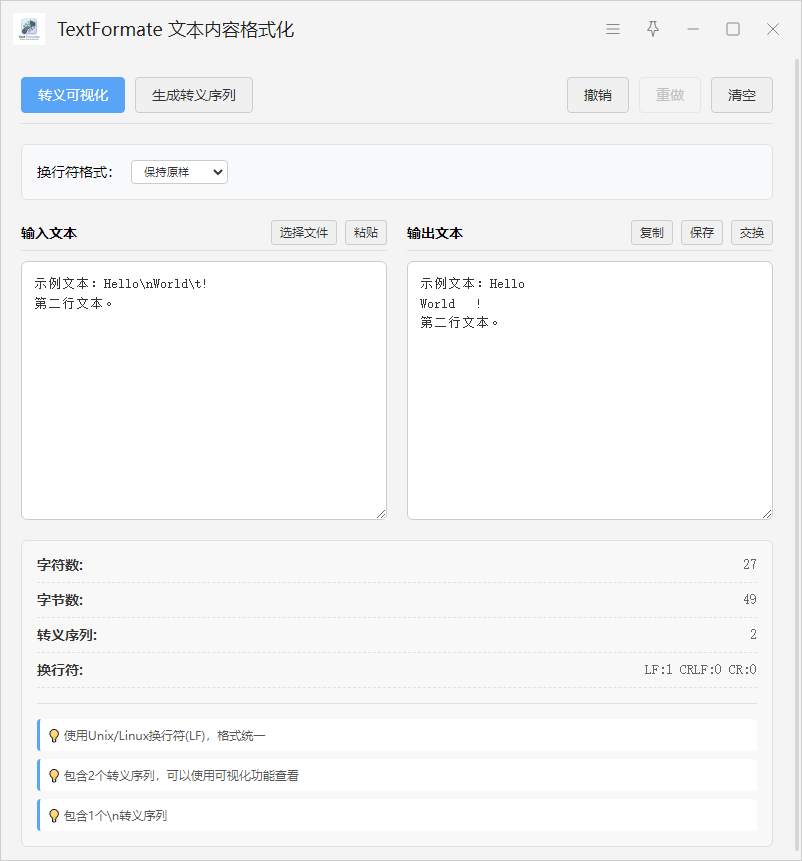Swap input and output with 交换

click(752, 233)
